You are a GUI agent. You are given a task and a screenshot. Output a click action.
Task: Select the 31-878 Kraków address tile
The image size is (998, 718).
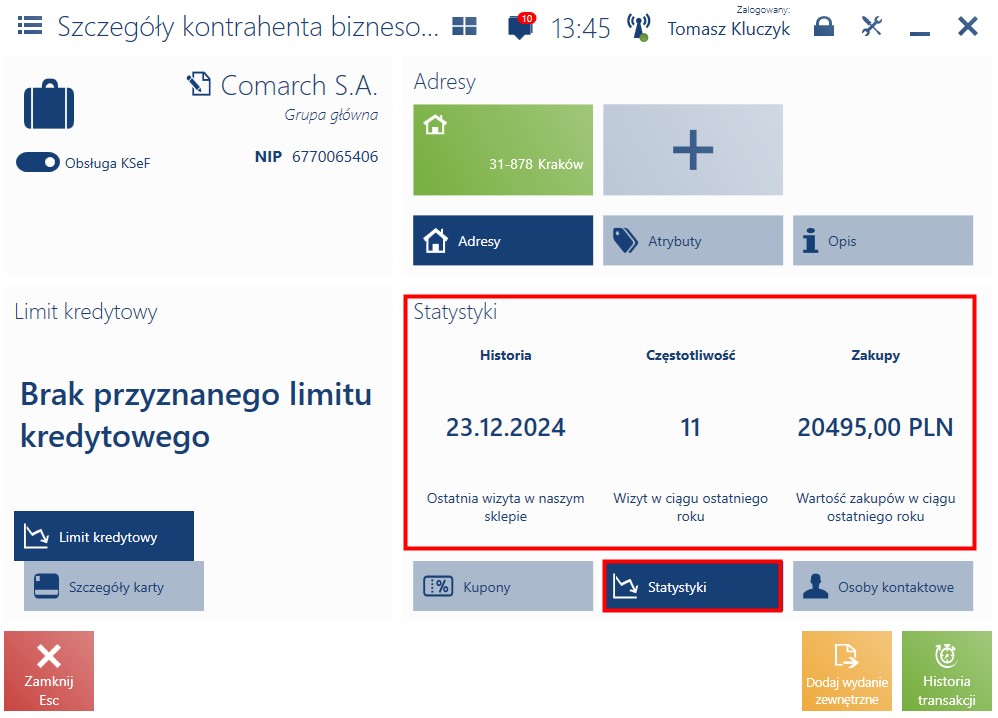(503, 150)
